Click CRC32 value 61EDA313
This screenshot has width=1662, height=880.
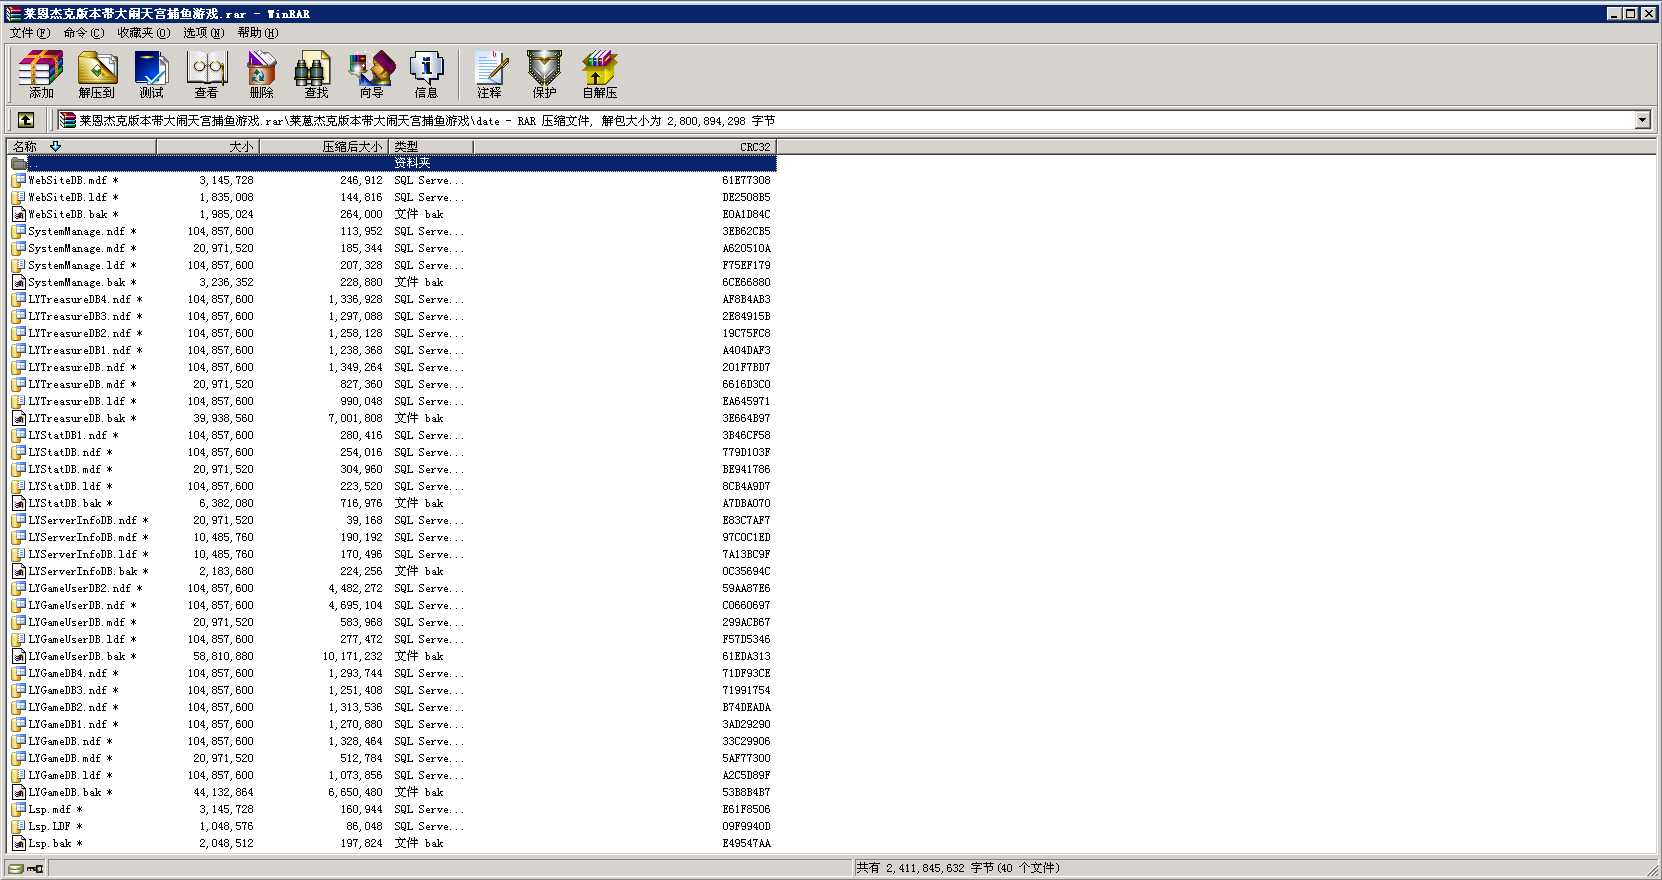[746, 656]
